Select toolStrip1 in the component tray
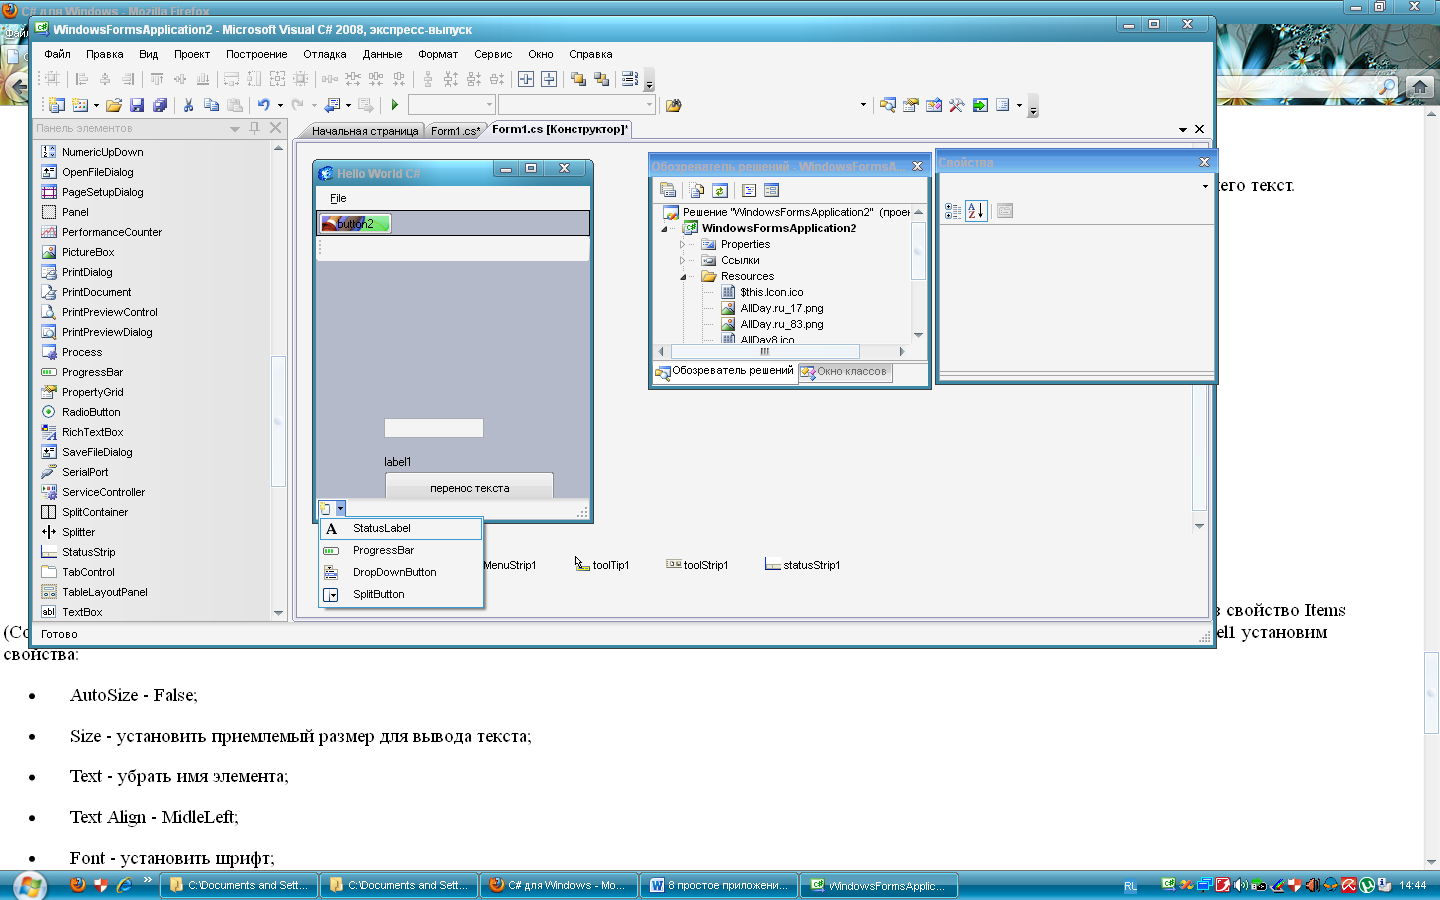 pyautogui.click(x=697, y=565)
